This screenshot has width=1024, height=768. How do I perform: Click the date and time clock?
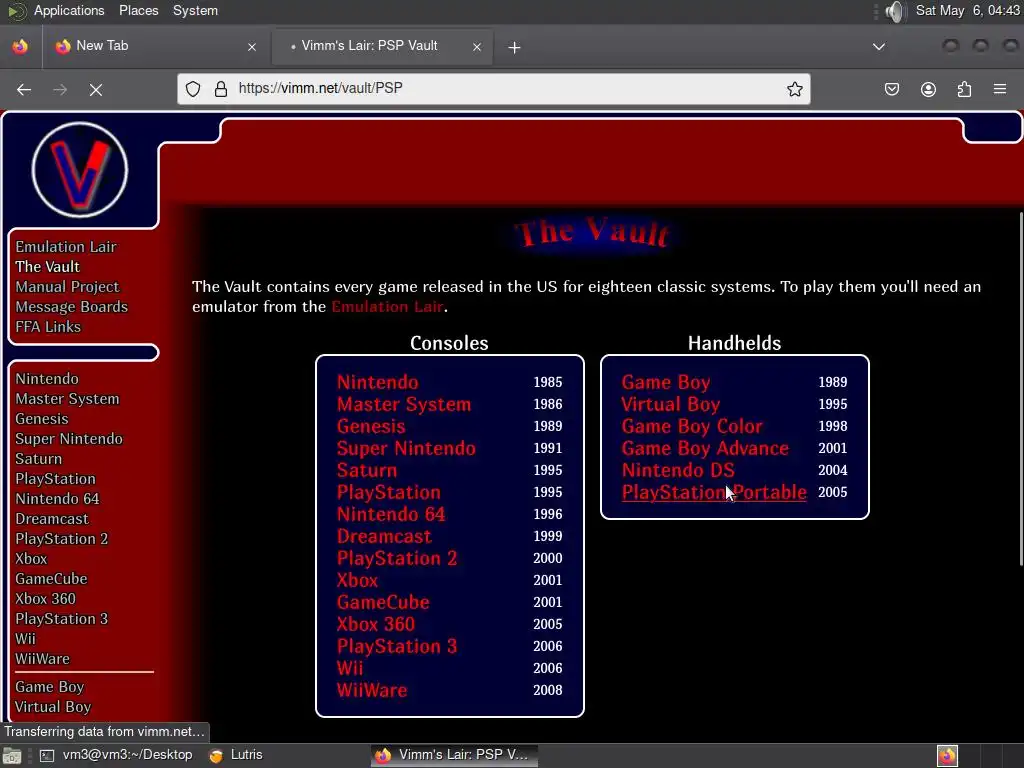pyautogui.click(x=967, y=10)
